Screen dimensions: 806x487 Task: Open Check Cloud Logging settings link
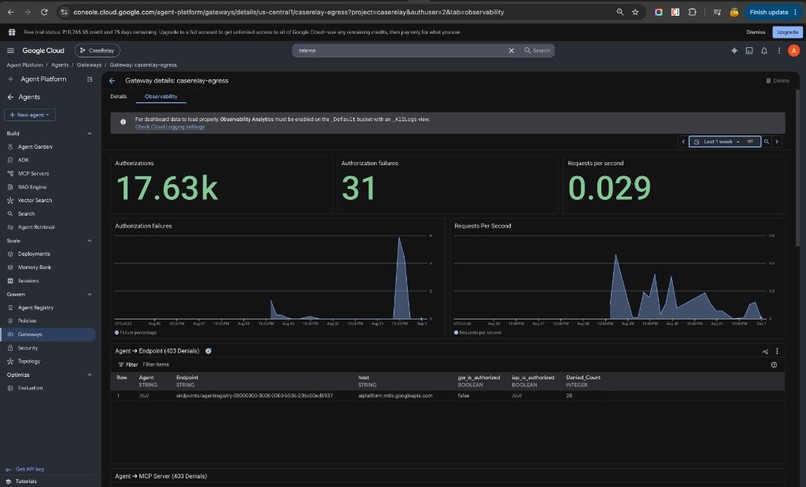tap(170, 127)
